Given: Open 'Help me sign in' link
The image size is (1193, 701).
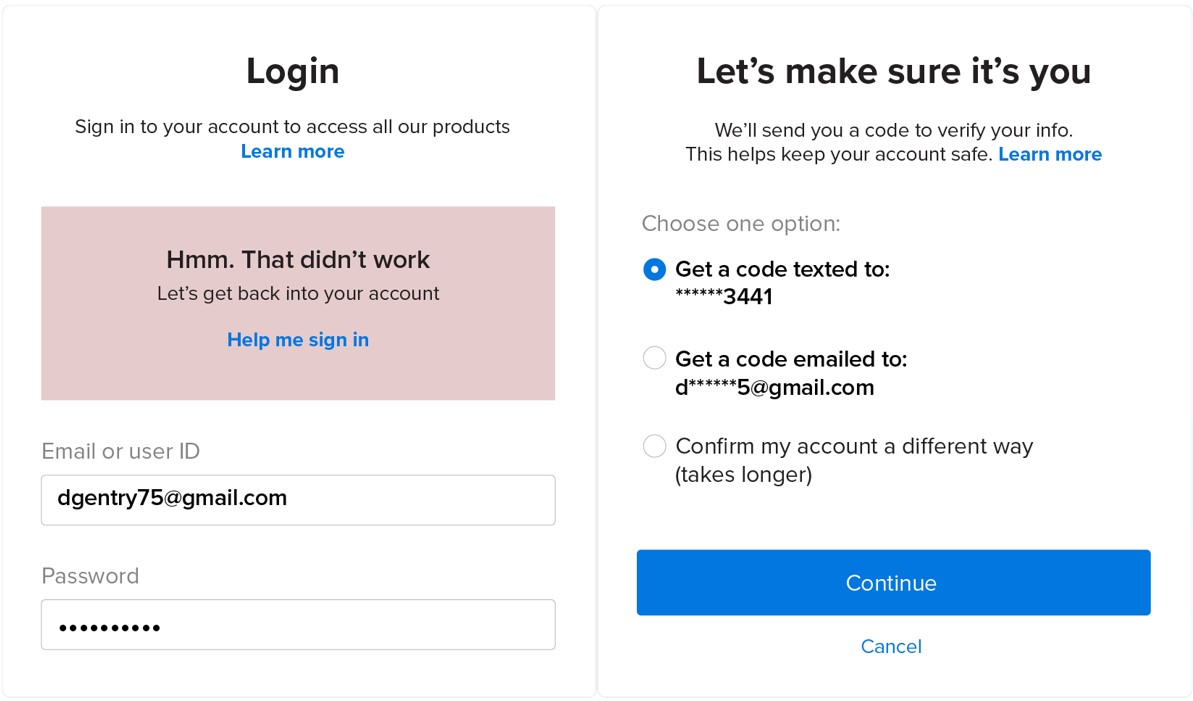Looking at the screenshot, I should 297,339.
